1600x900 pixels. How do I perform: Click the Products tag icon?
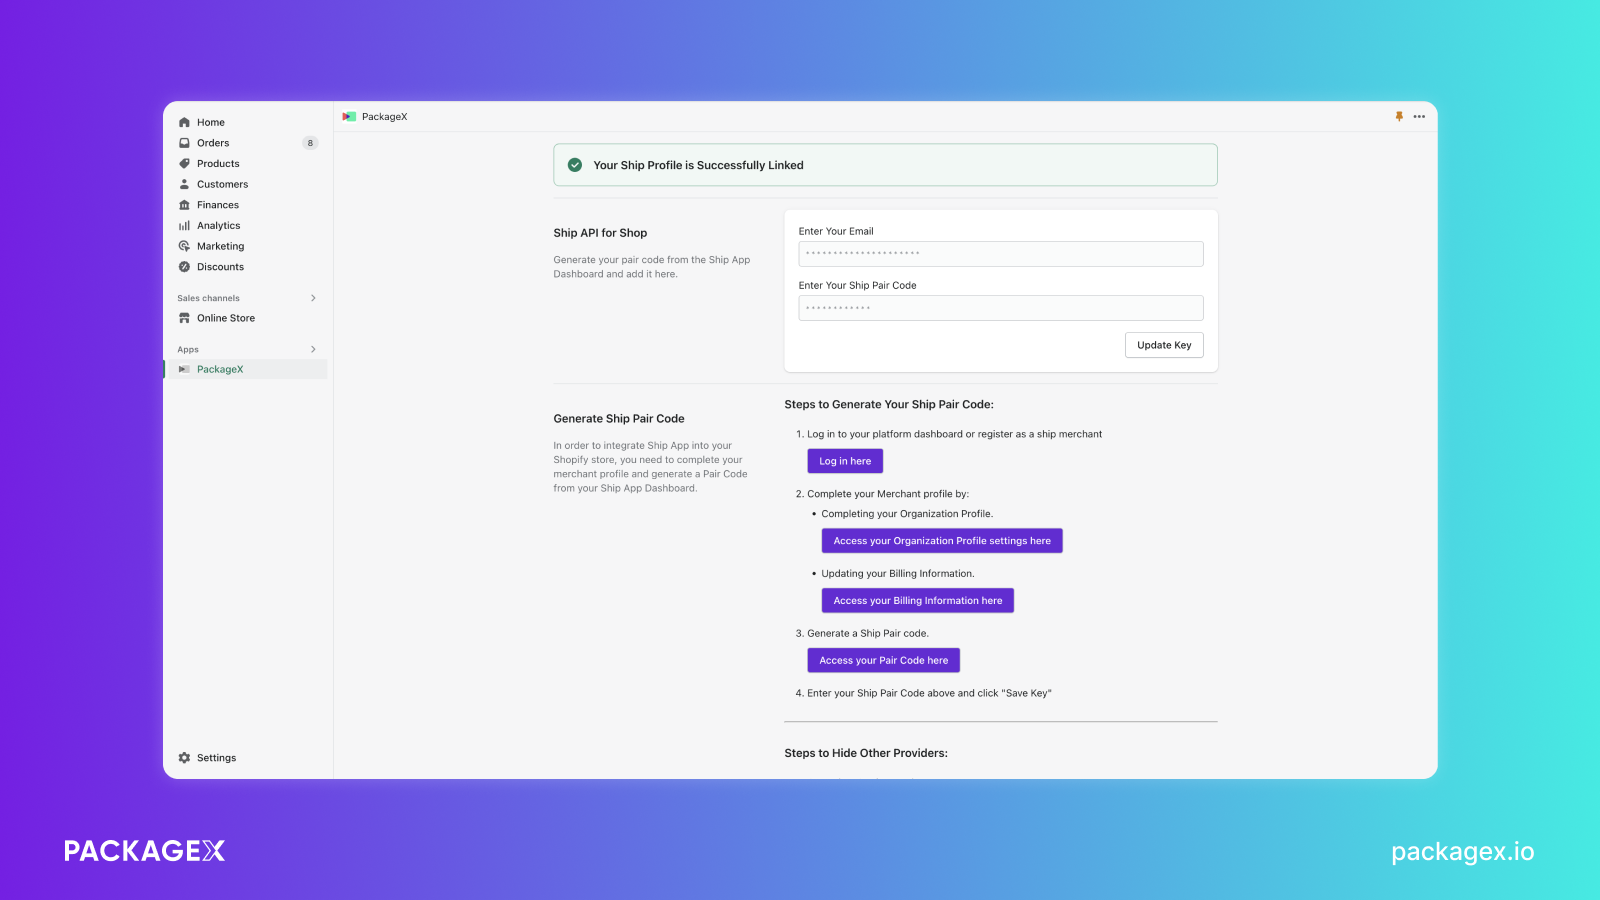tap(184, 164)
